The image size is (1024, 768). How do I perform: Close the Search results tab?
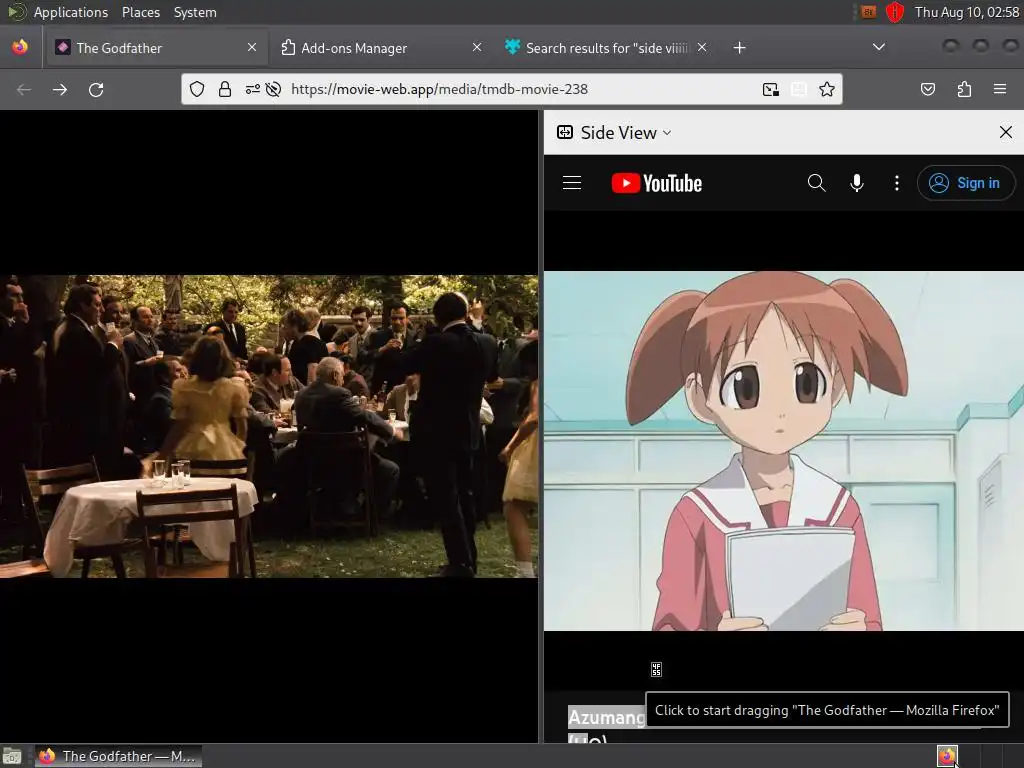(702, 48)
